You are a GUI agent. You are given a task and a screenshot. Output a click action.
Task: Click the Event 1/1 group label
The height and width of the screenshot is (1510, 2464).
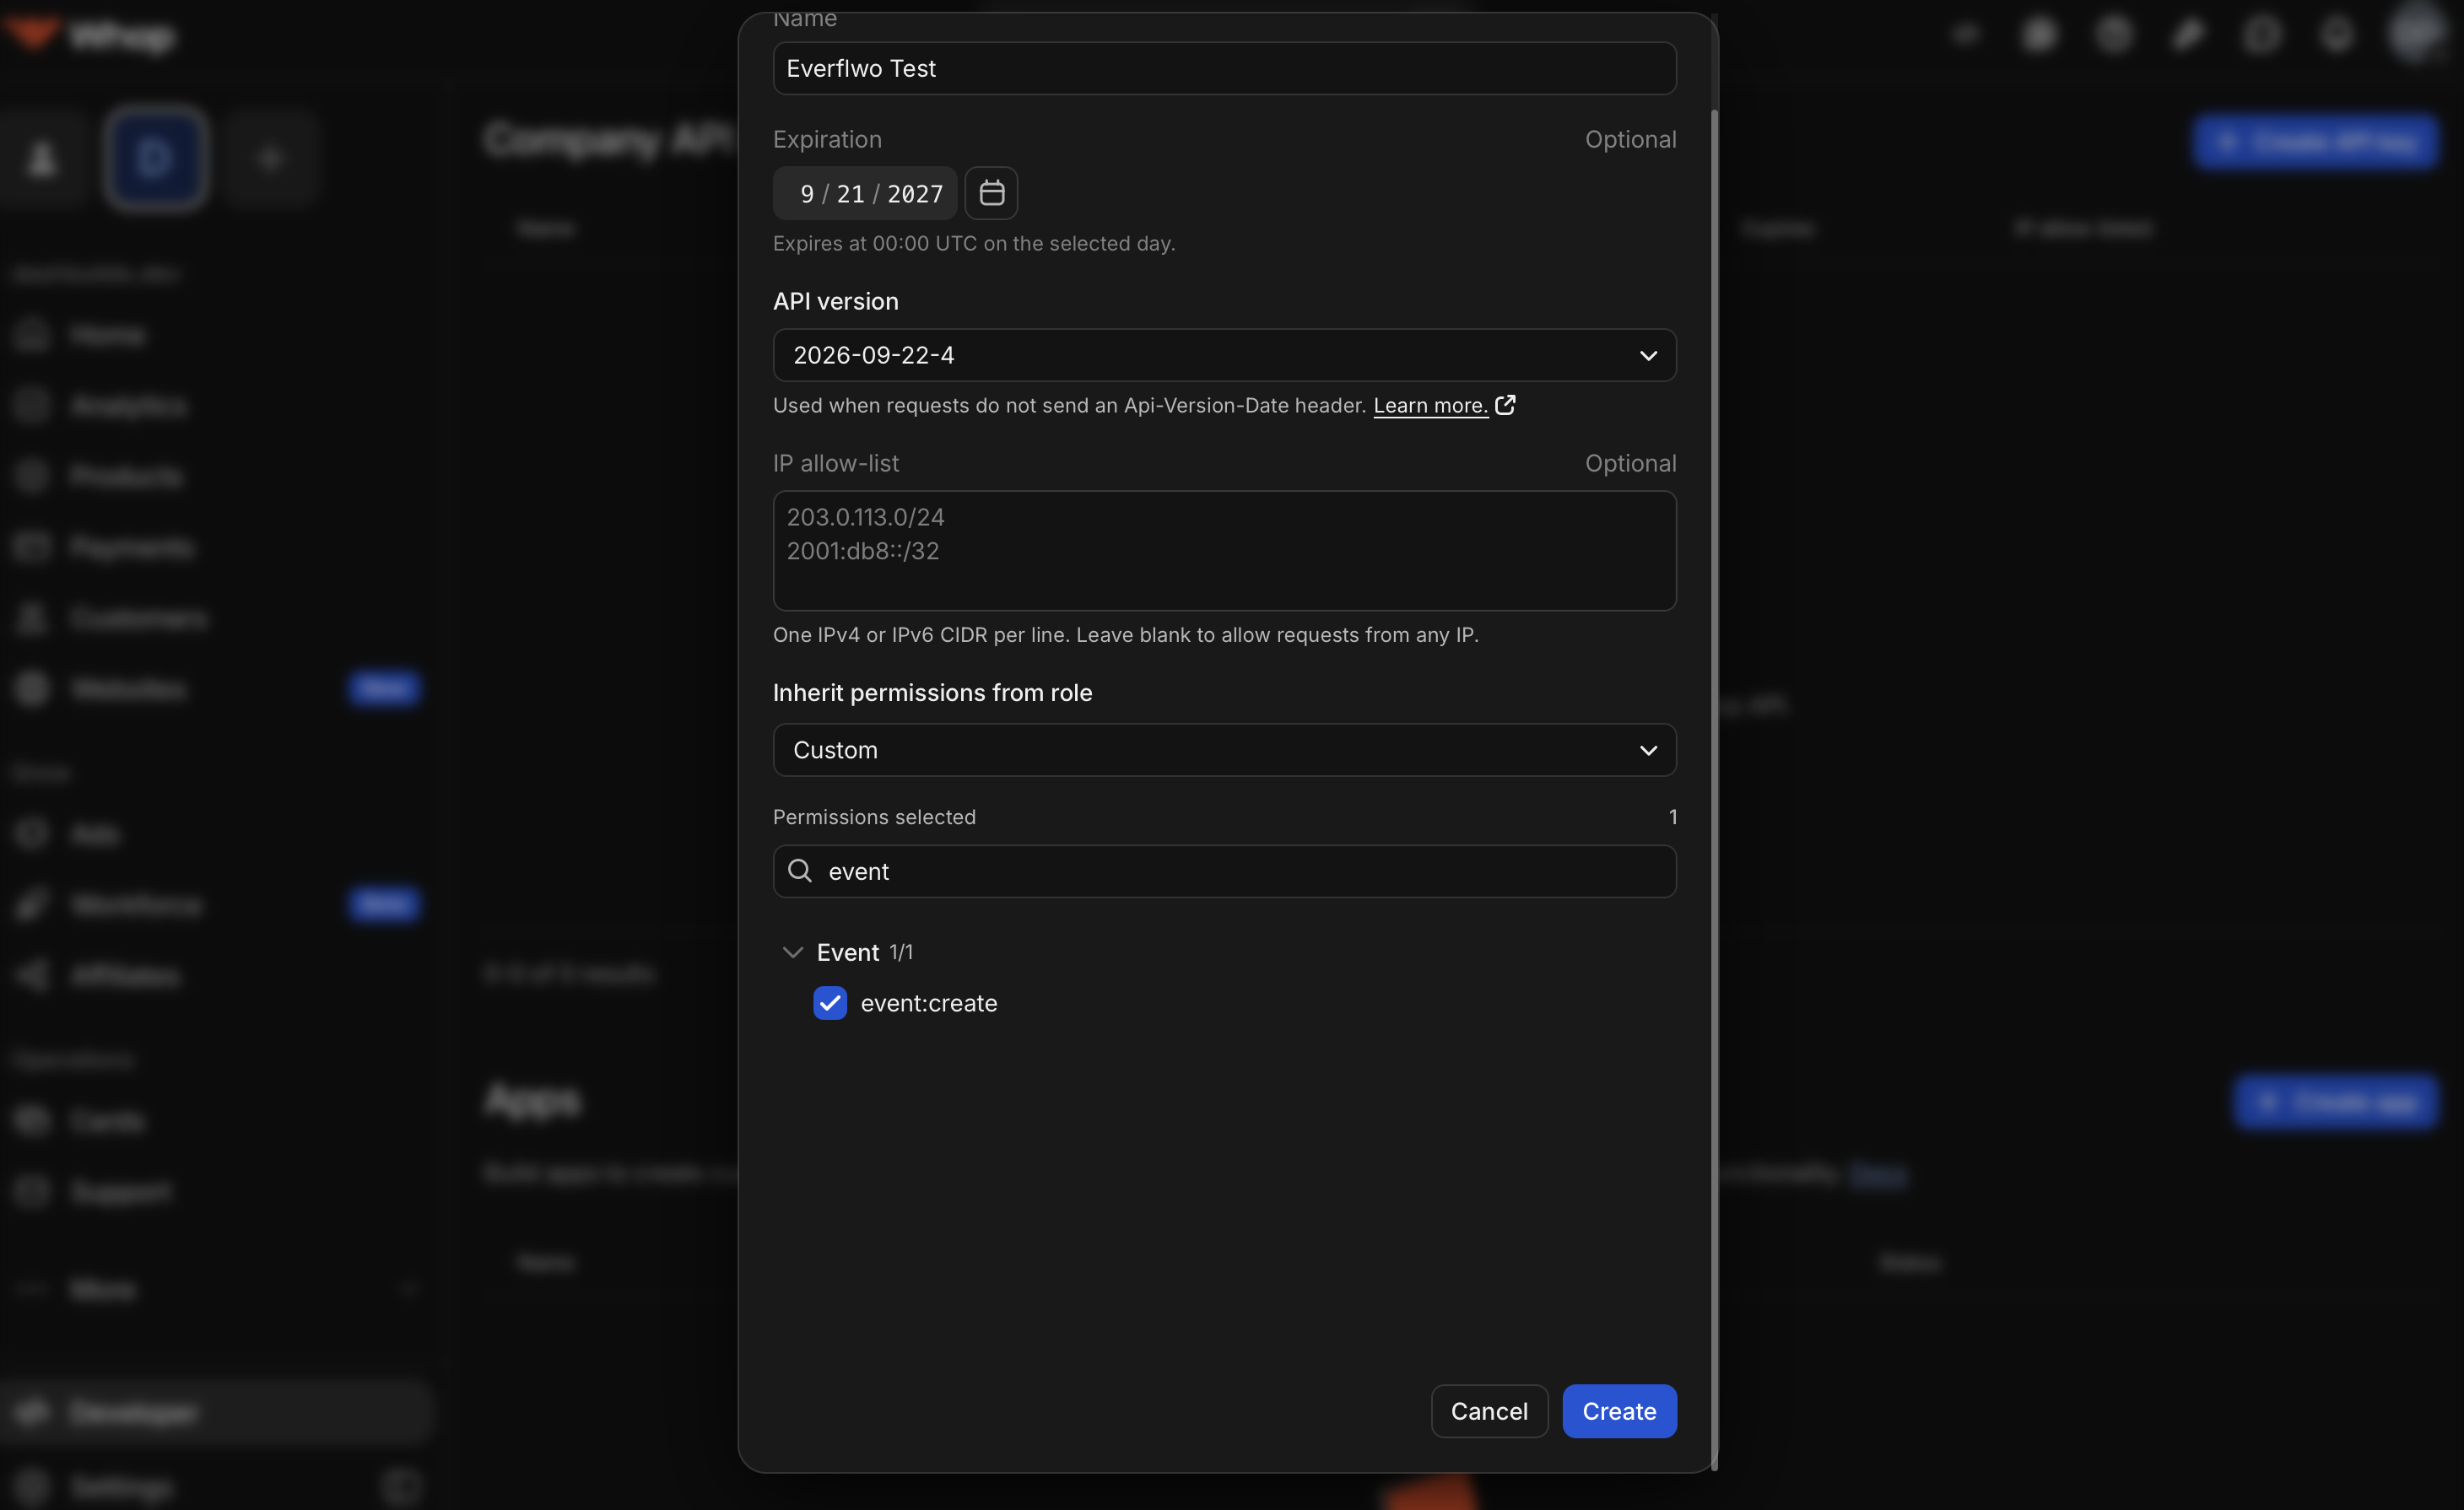point(864,952)
